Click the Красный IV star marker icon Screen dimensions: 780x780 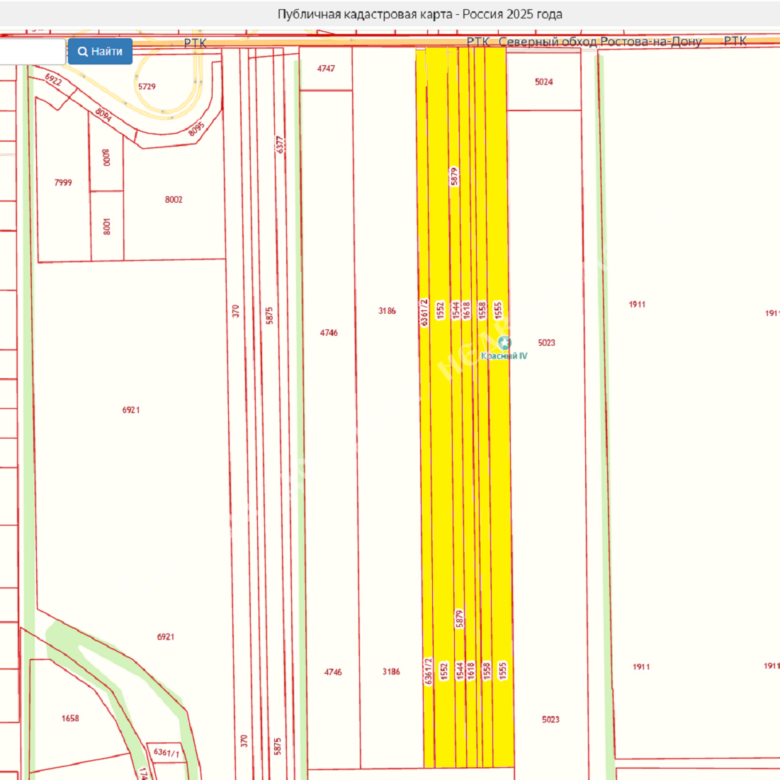(504, 342)
